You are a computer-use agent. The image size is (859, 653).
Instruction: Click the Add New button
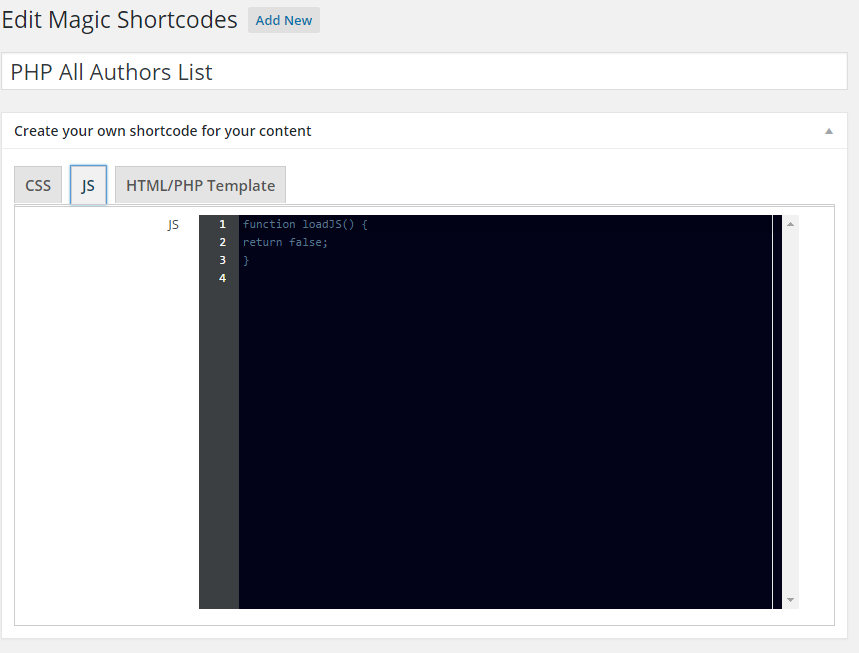click(284, 20)
